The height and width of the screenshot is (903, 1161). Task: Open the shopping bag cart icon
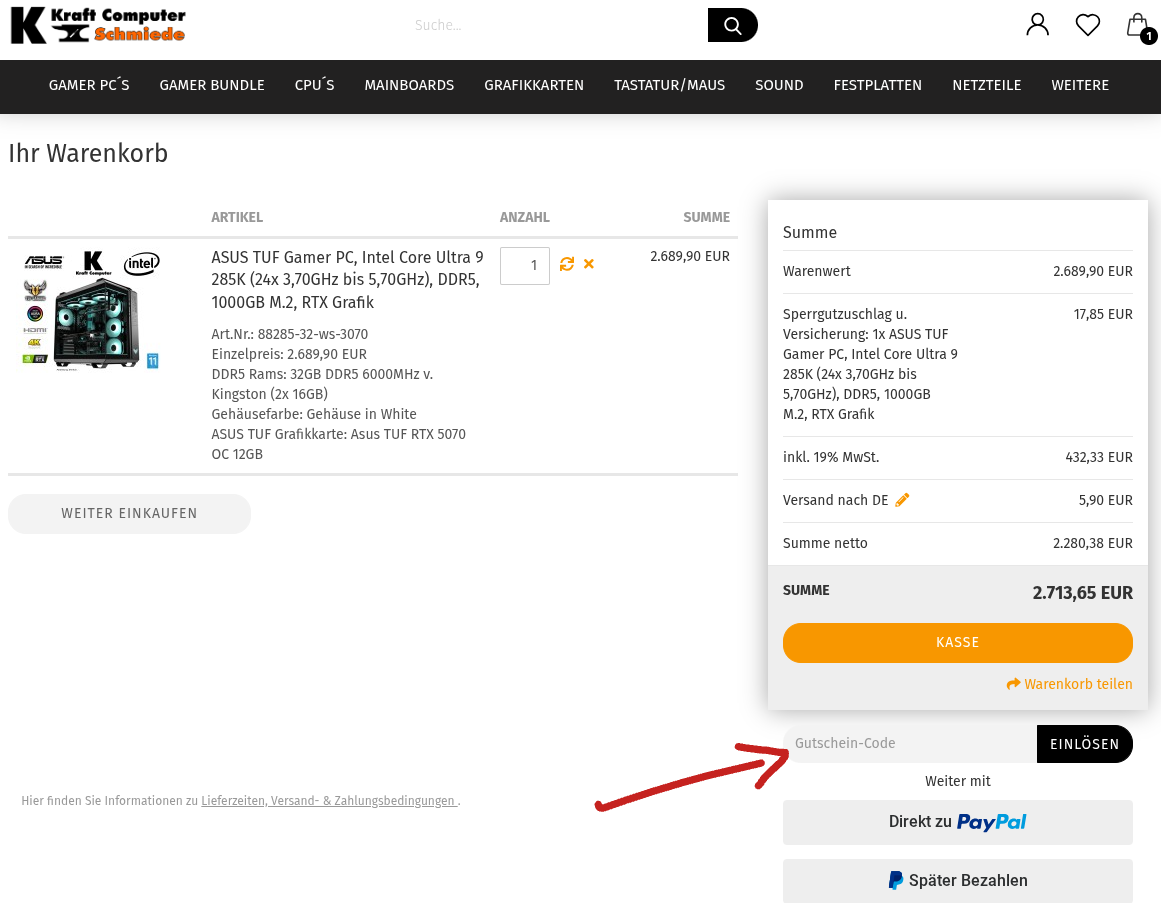pyautogui.click(x=1138, y=26)
